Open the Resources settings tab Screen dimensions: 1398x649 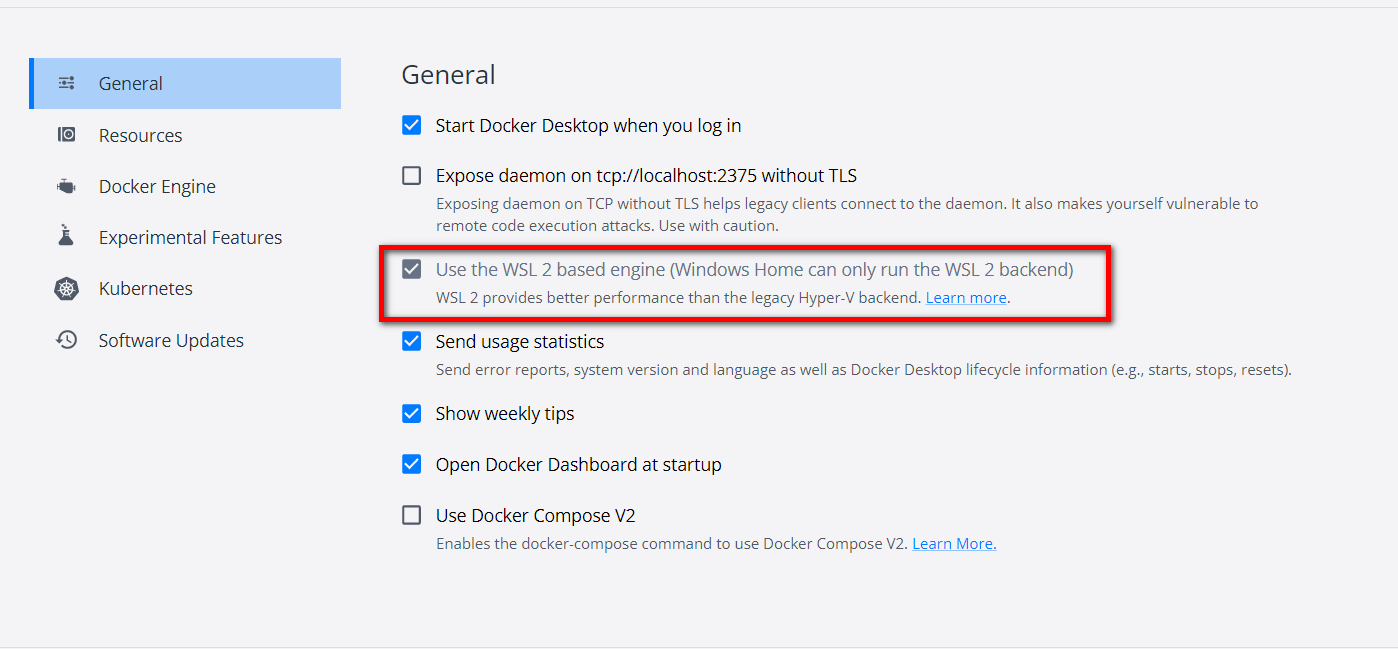(140, 135)
